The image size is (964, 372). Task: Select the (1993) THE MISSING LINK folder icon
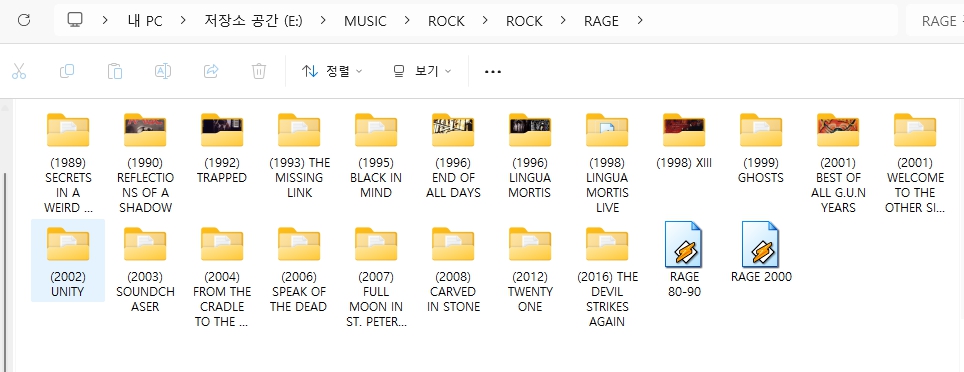pos(299,130)
